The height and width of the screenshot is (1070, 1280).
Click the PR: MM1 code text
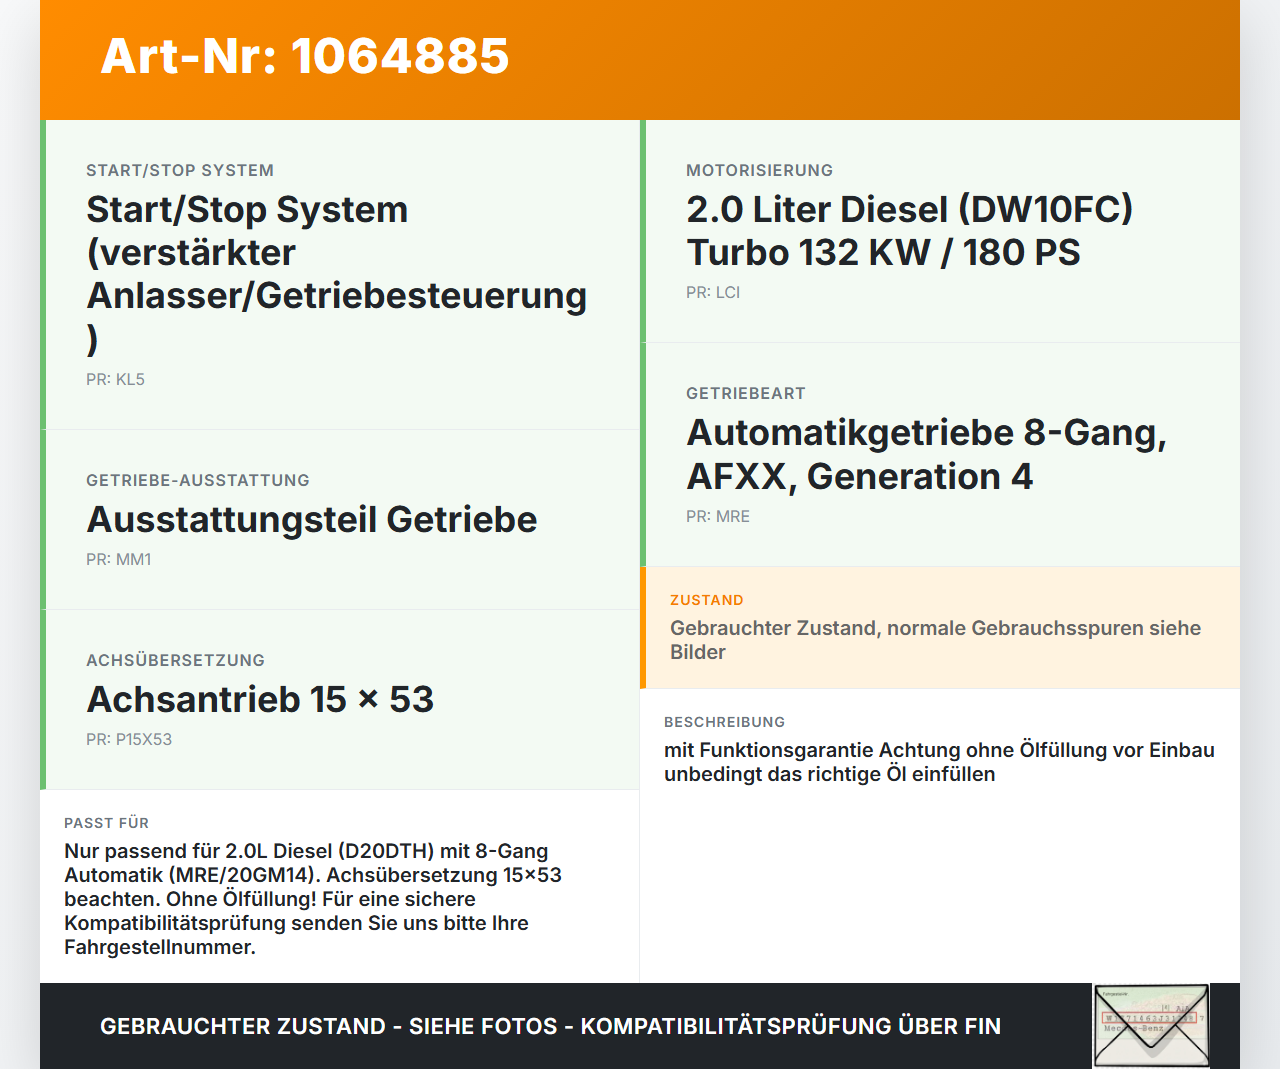coord(118,559)
